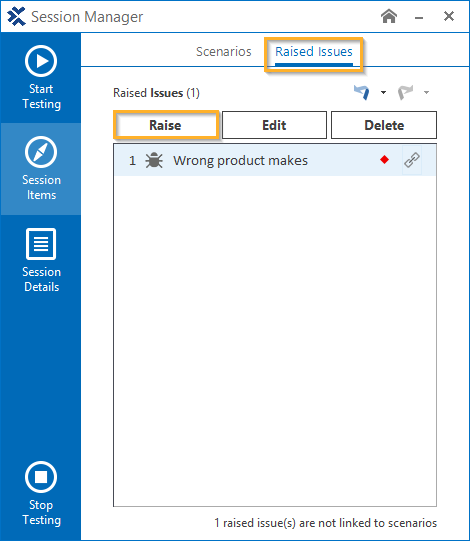Click the blue undo arrow icon

click(362, 92)
